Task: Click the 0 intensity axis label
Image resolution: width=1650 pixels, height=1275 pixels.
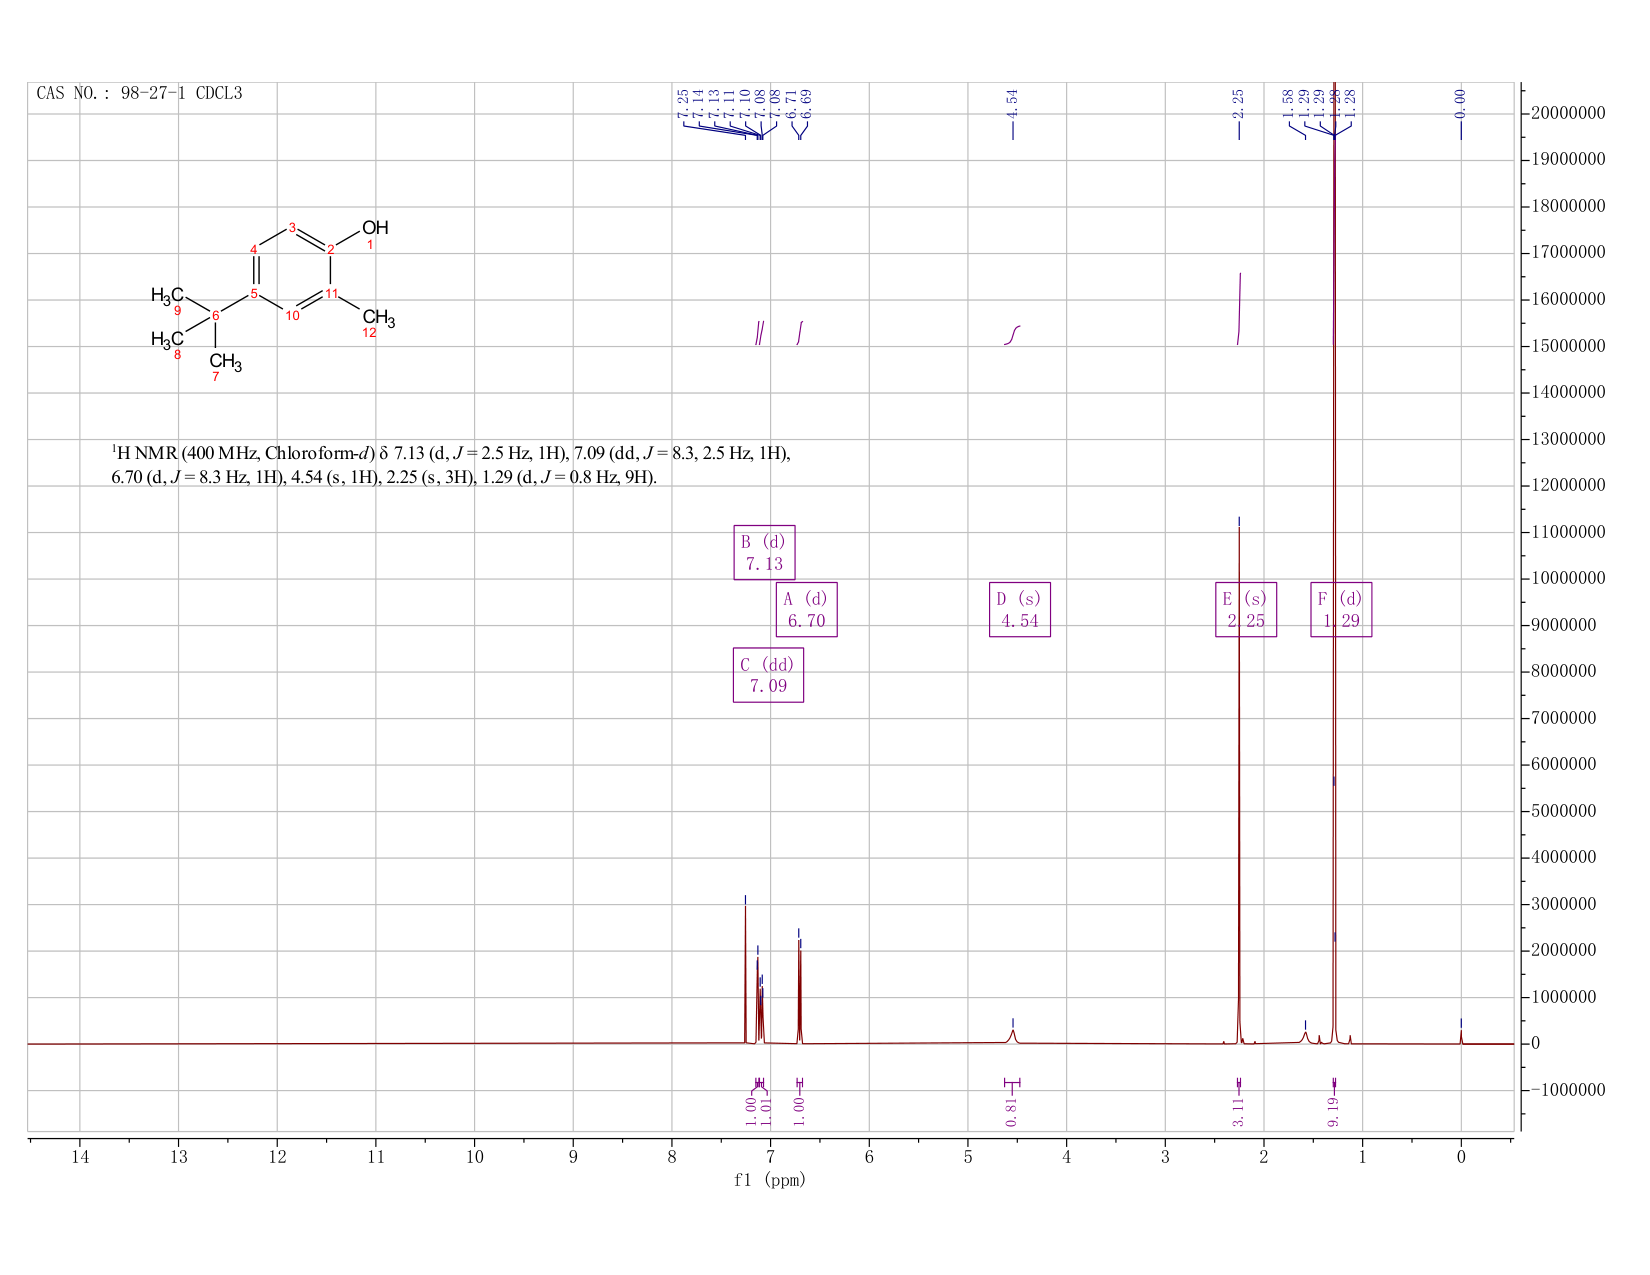Action: click(1535, 1043)
